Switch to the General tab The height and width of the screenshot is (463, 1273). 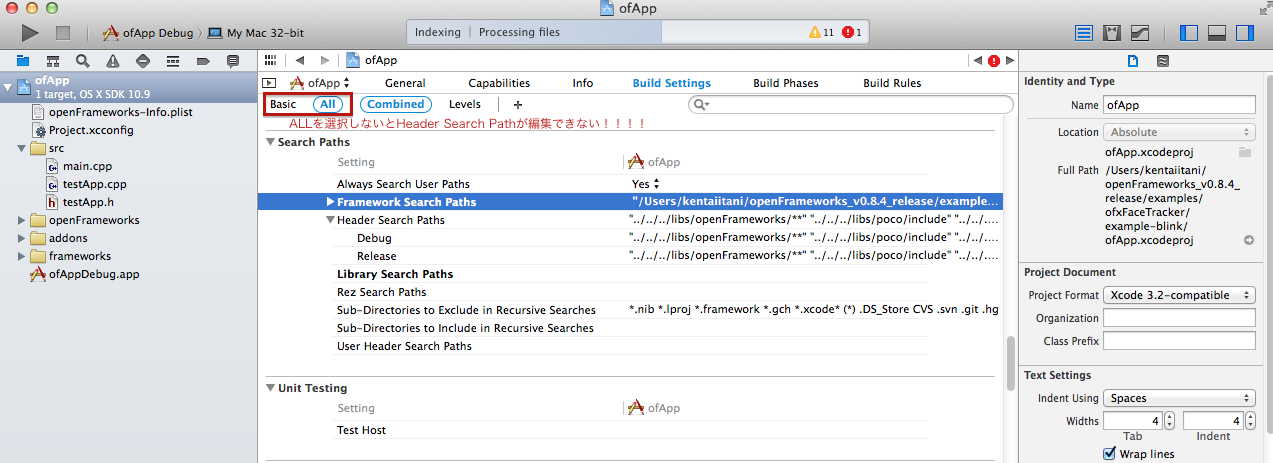(405, 83)
